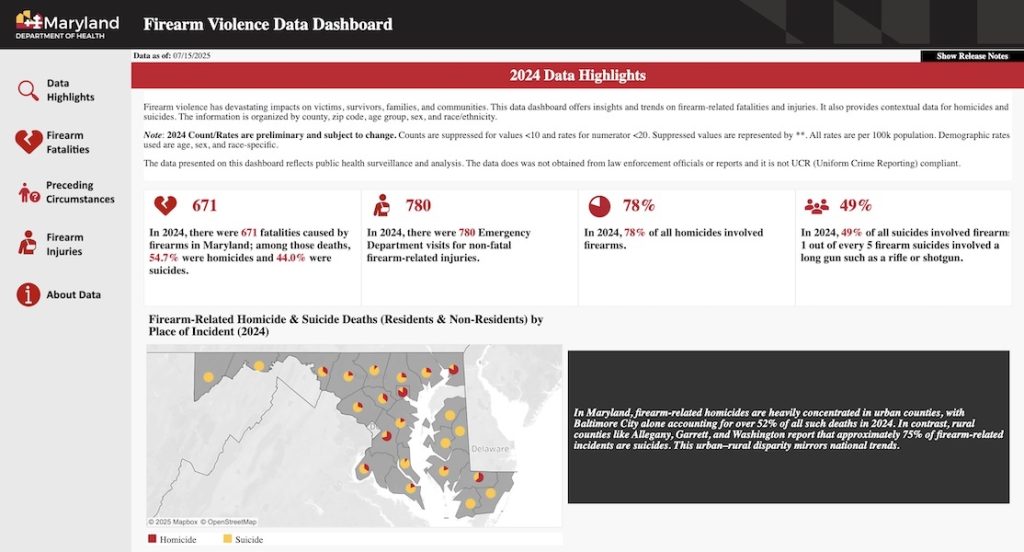Click the Preceding Circumstances person icon
Image resolution: width=1024 pixels, height=552 pixels.
coord(29,192)
